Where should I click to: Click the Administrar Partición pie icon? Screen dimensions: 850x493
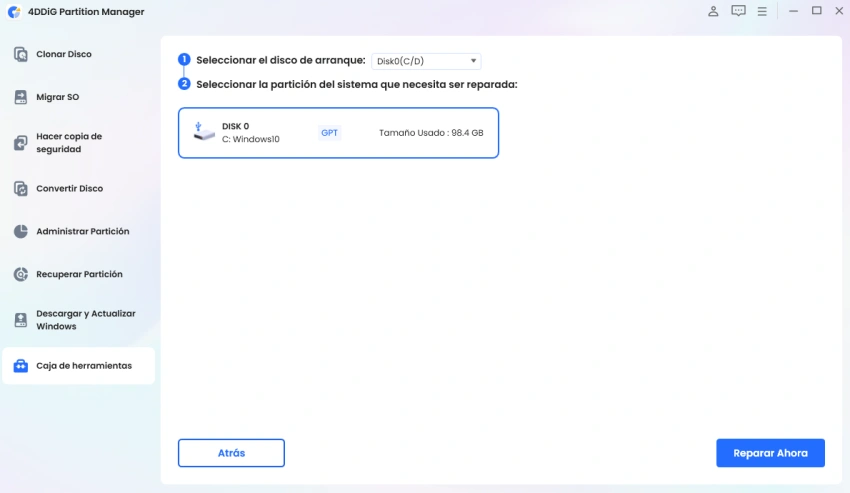(21, 232)
